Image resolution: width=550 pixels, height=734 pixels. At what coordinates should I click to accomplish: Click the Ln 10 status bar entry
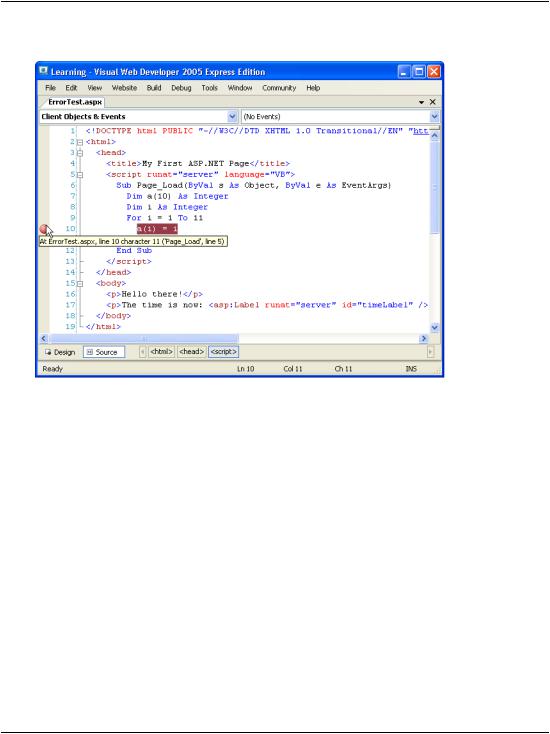click(245, 369)
